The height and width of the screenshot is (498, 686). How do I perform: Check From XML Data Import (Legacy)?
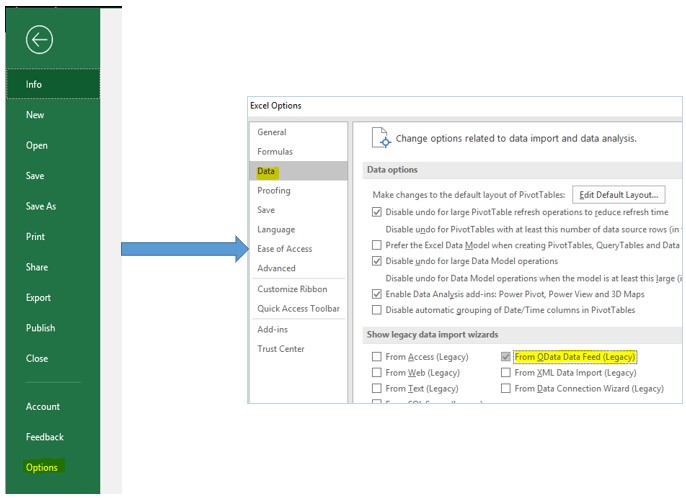[505, 372]
